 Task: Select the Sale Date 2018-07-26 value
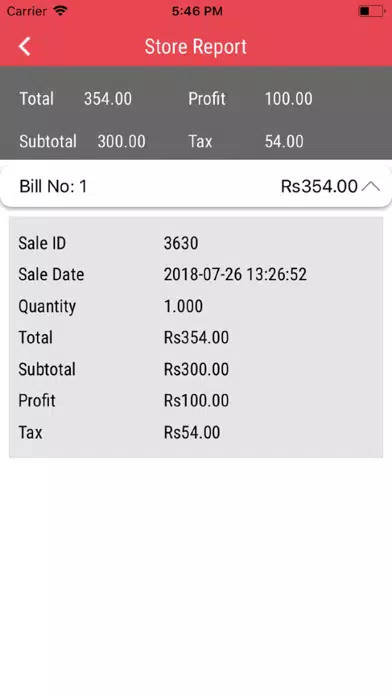(x=235, y=274)
